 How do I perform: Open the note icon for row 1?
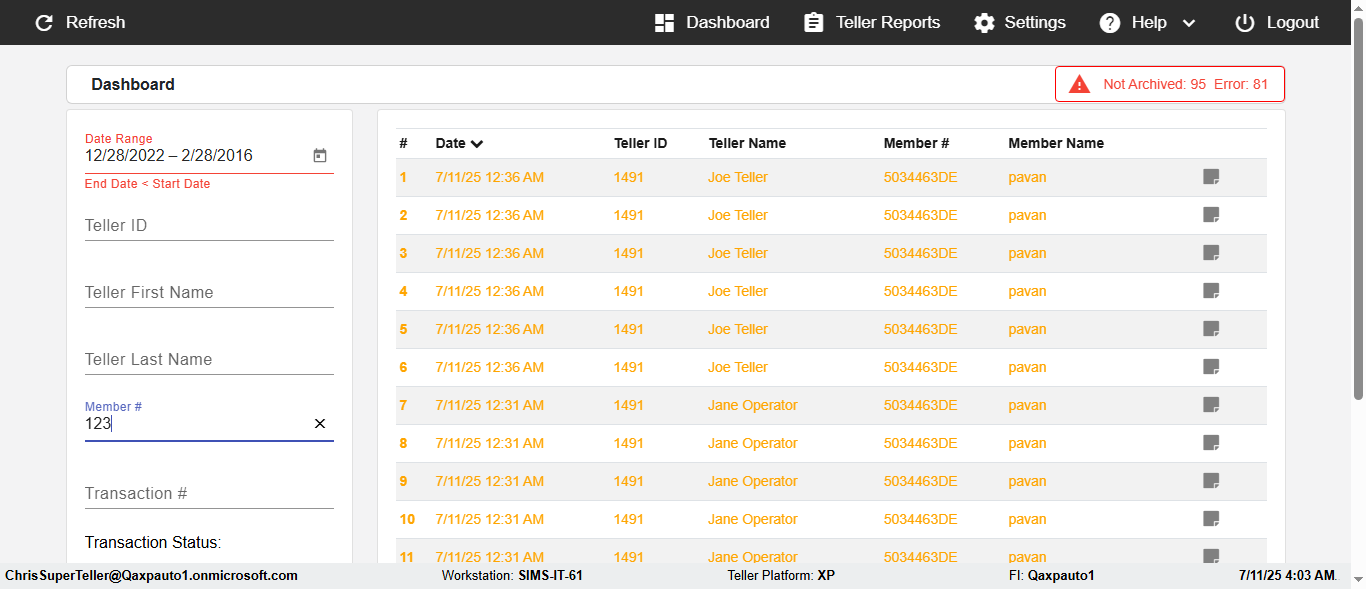click(x=1211, y=177)
